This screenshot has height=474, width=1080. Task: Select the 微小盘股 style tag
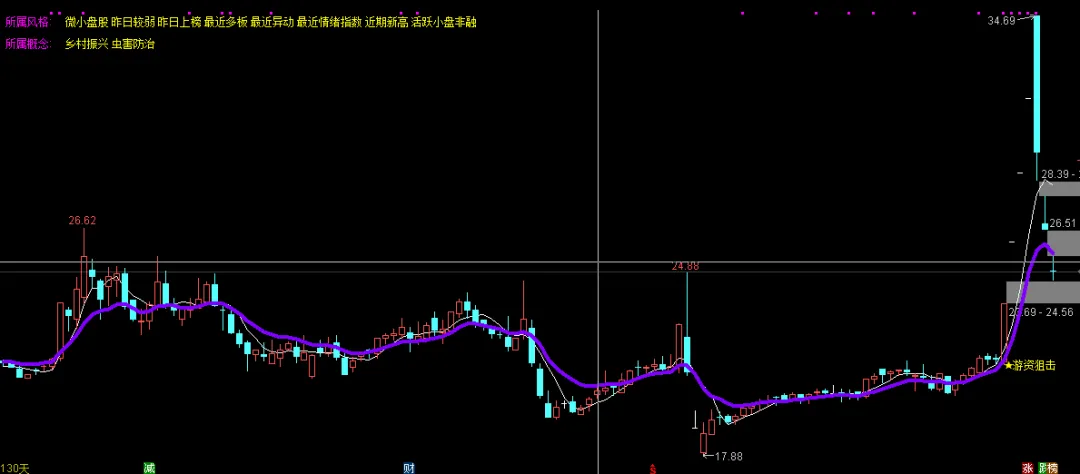coord(86,22)
